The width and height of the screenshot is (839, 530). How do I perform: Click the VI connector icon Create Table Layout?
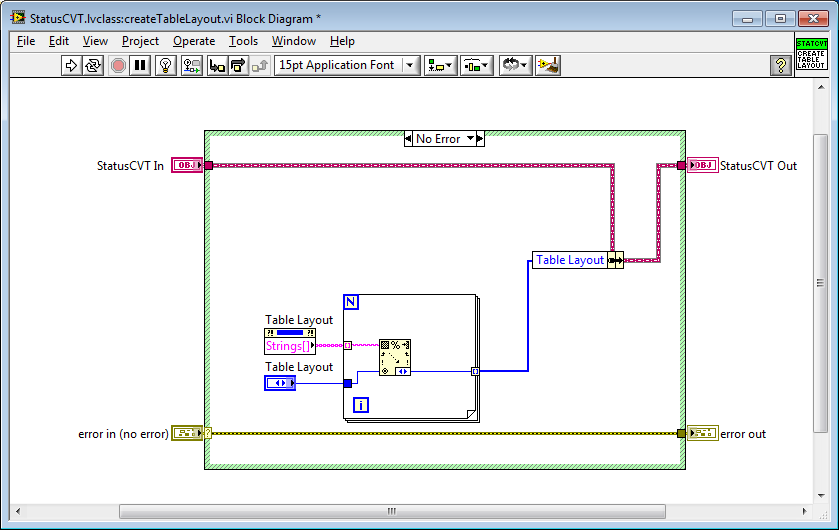point(811,53)
